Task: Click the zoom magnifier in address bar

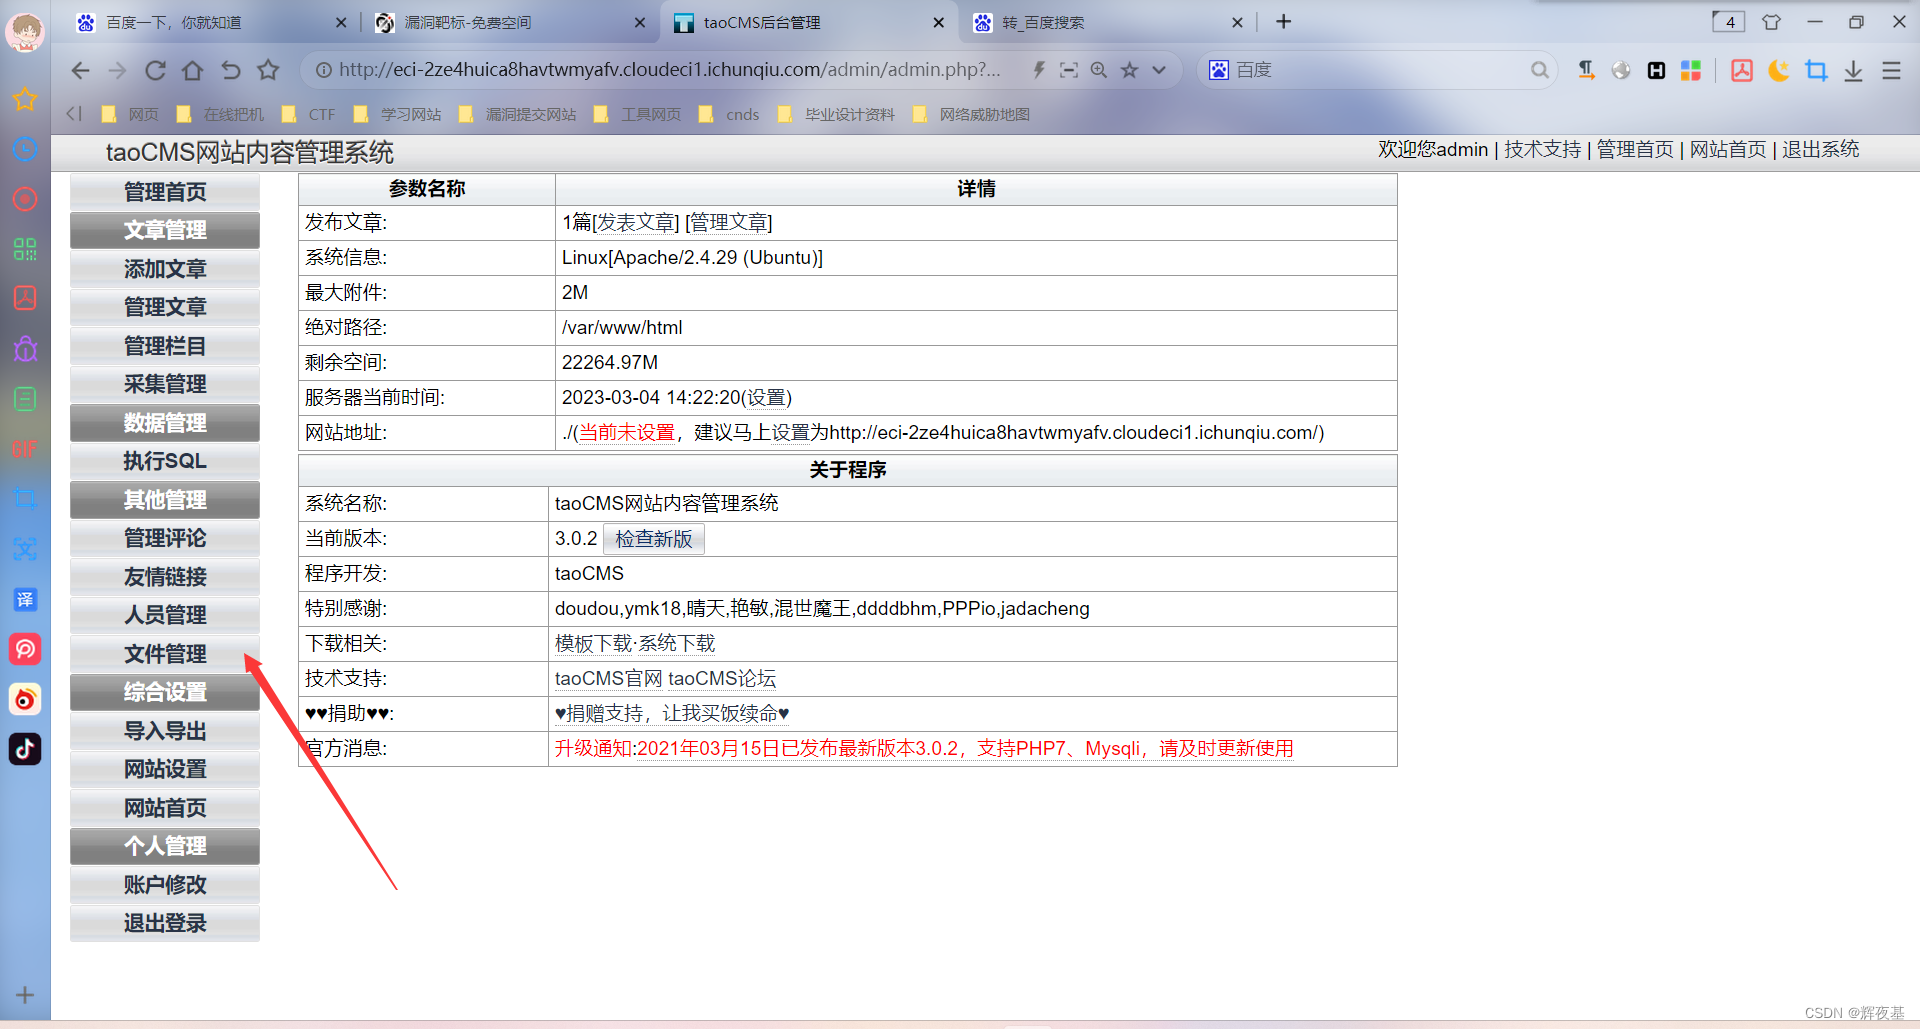Action: coord(1099,70)
